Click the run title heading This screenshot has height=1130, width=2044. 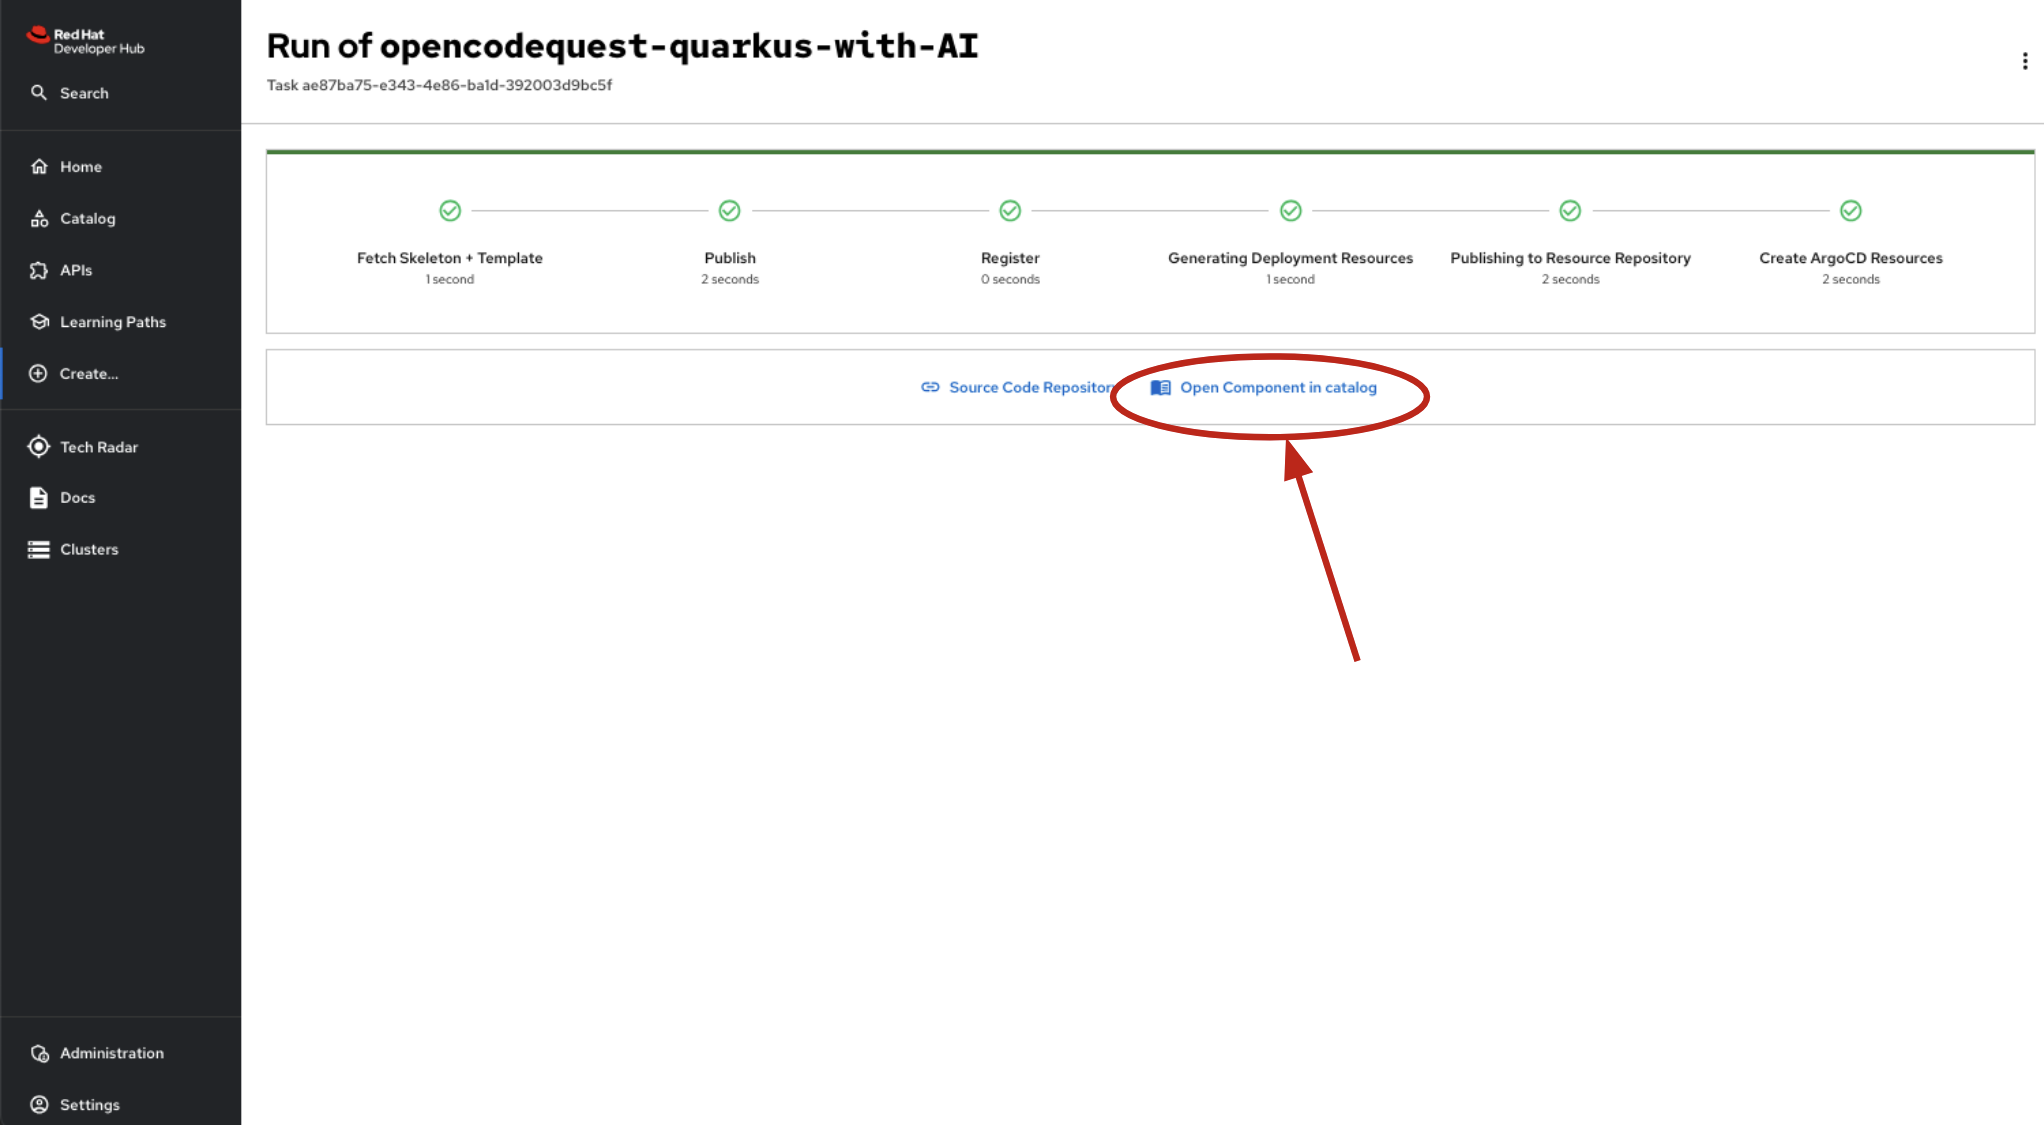pos(622,46)
